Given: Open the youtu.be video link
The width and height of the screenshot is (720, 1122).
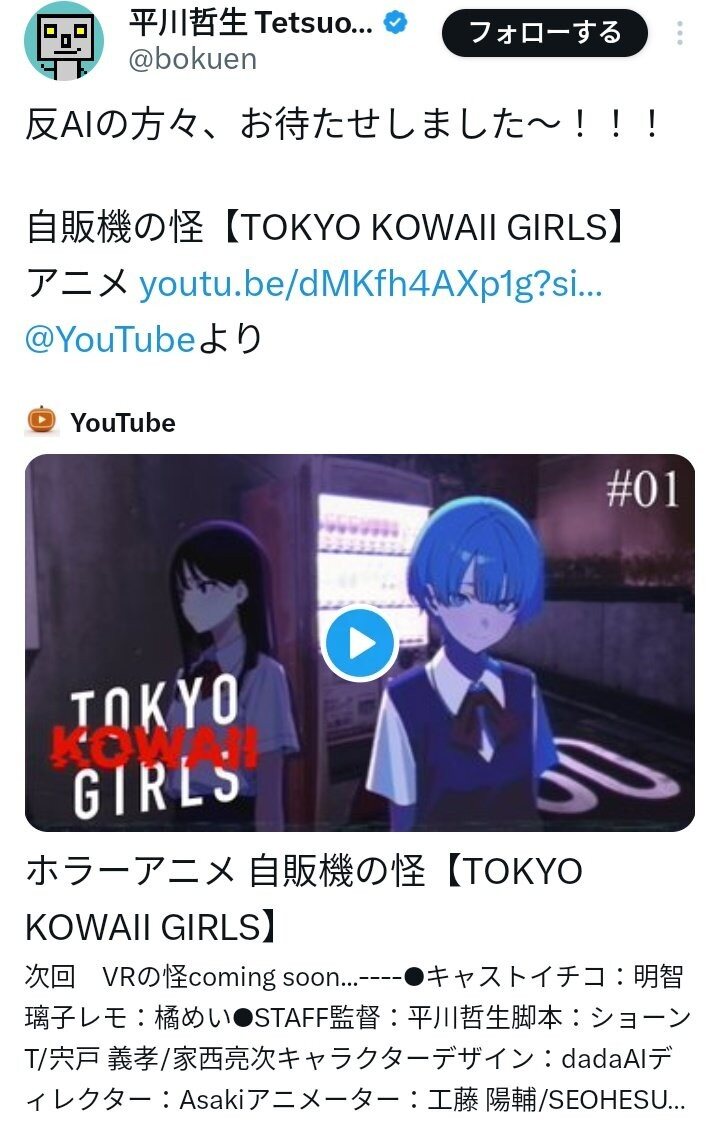Looking at the screenshot, I should 371,284.
